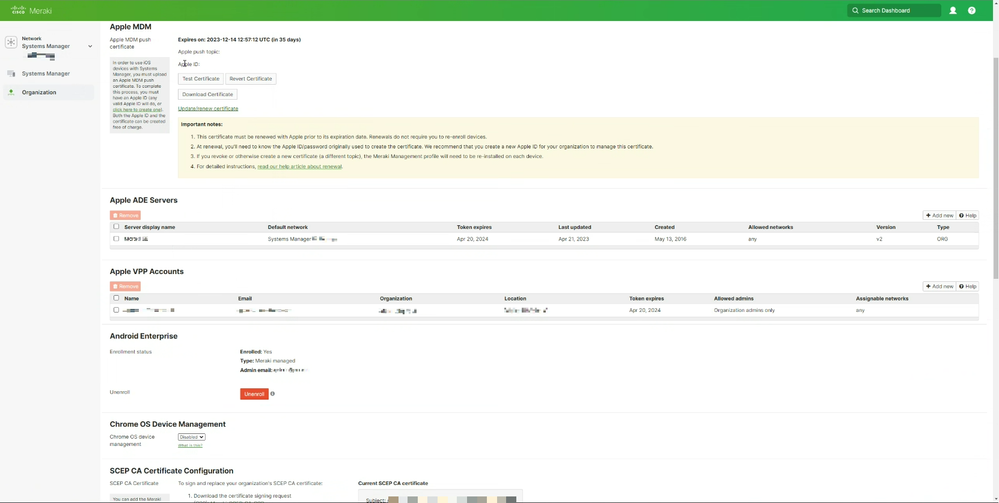Click the 'Apr 21, 2023' last updated cell
Screen dimensions: 999x503
point(574,239)
